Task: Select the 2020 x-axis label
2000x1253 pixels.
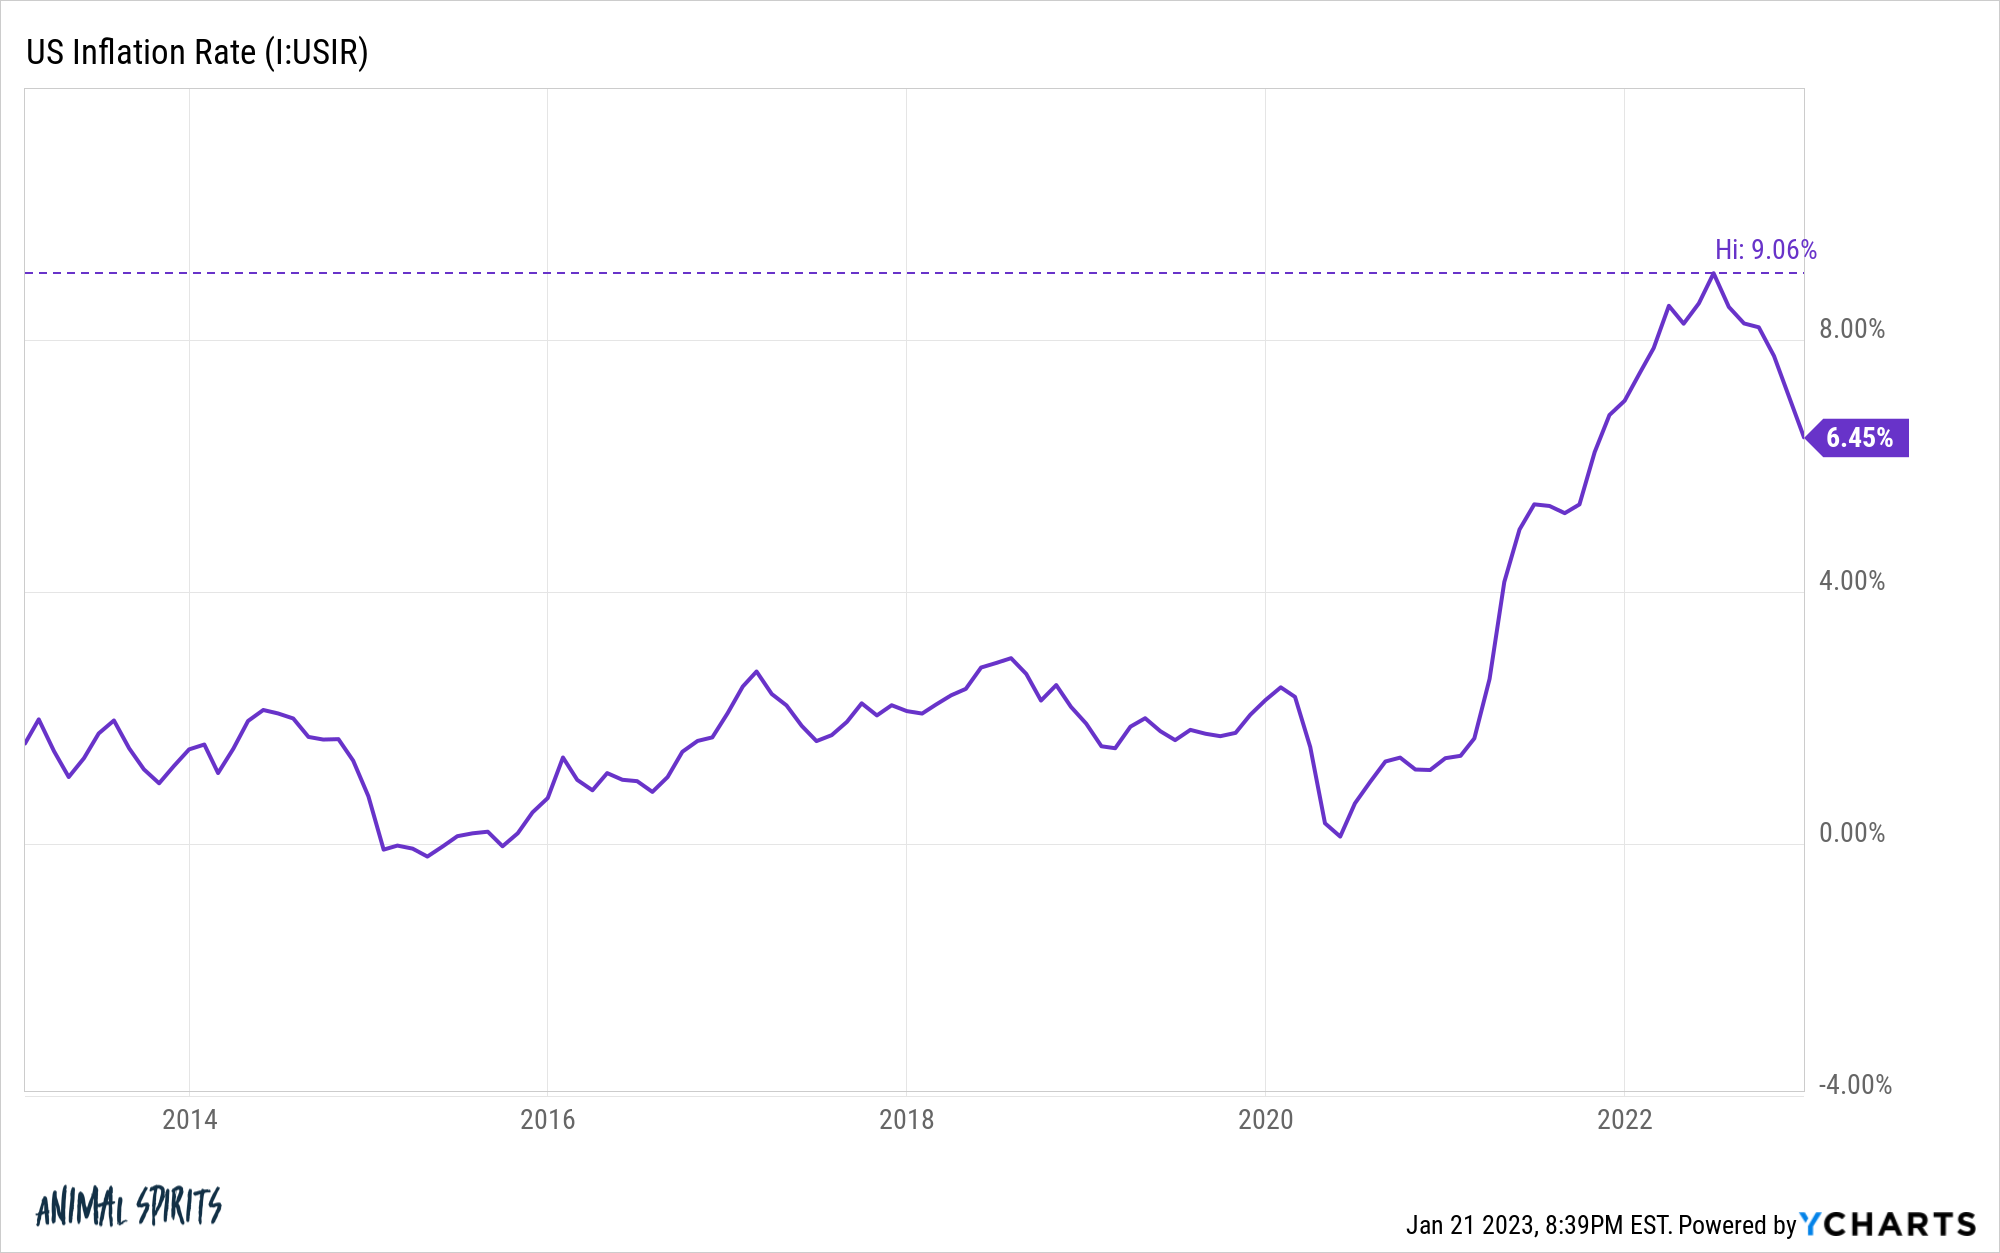Action: click(1265, 1119)
